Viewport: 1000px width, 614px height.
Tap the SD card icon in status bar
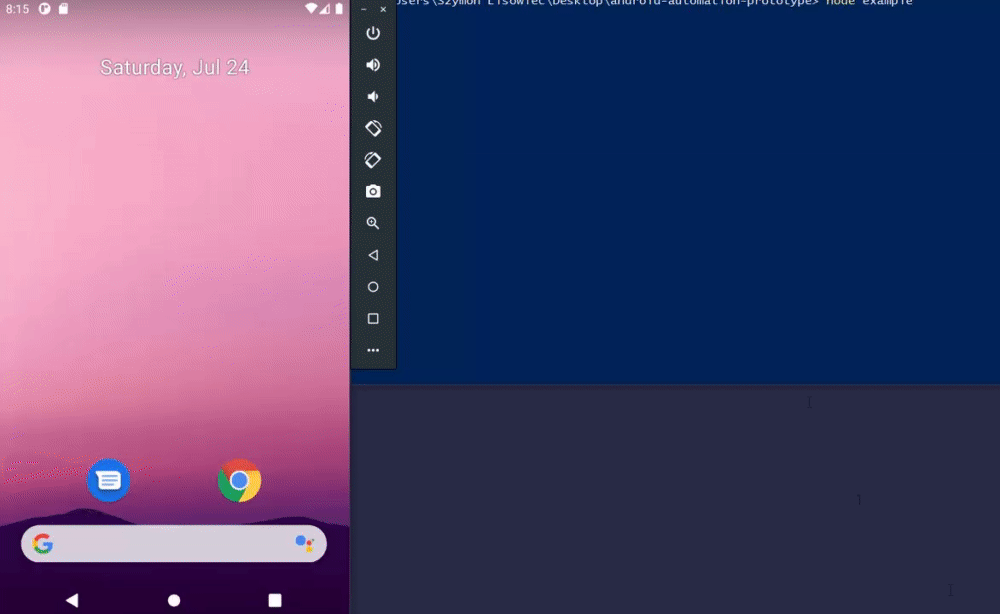64,8
